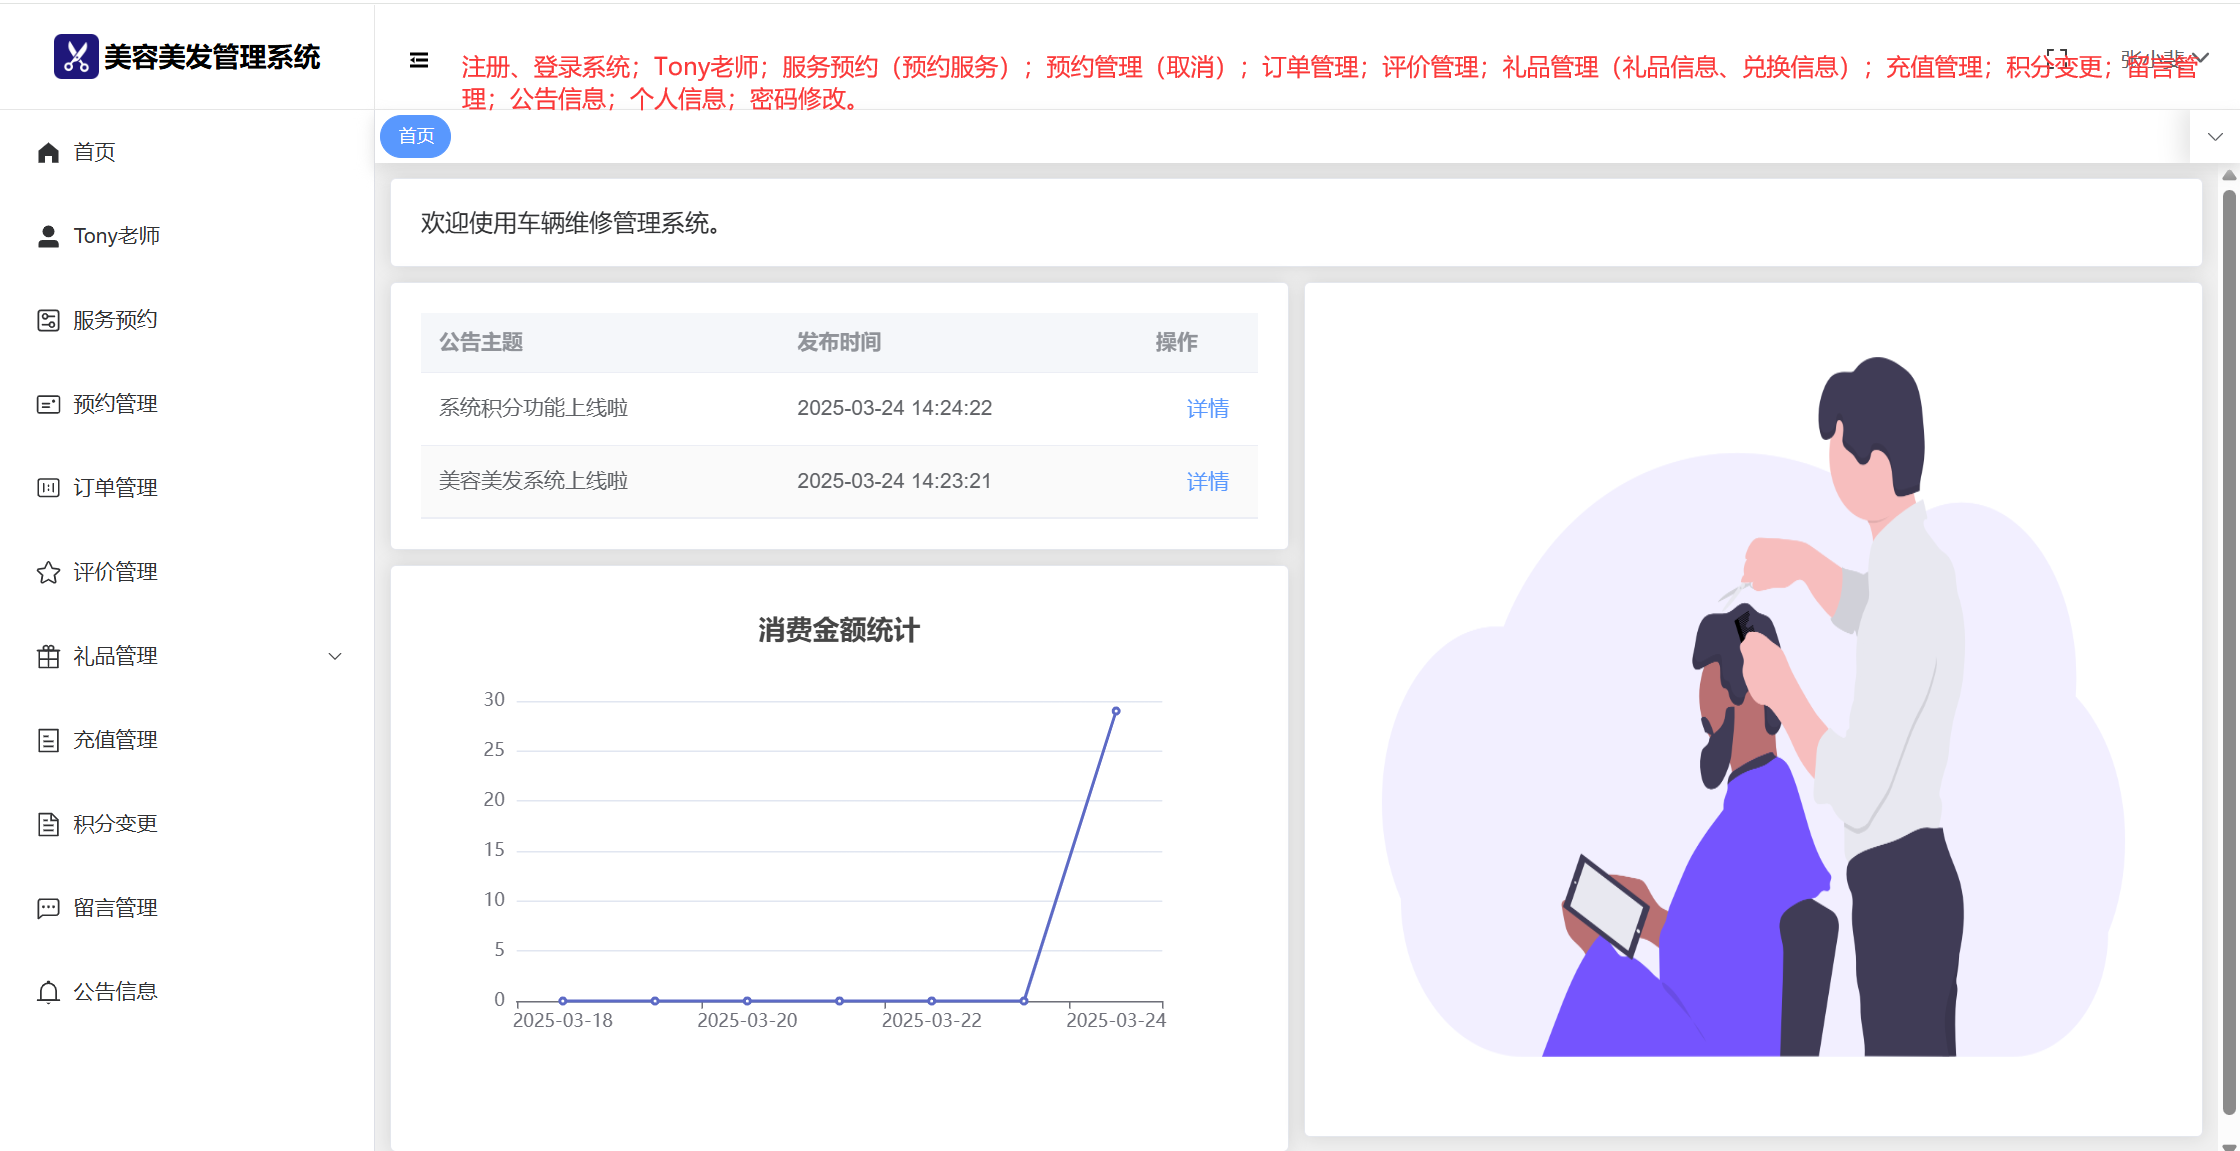Open 预约管理 sidebar icon
This screenshot has width=2240, height=1151.
tap(48, 404)
